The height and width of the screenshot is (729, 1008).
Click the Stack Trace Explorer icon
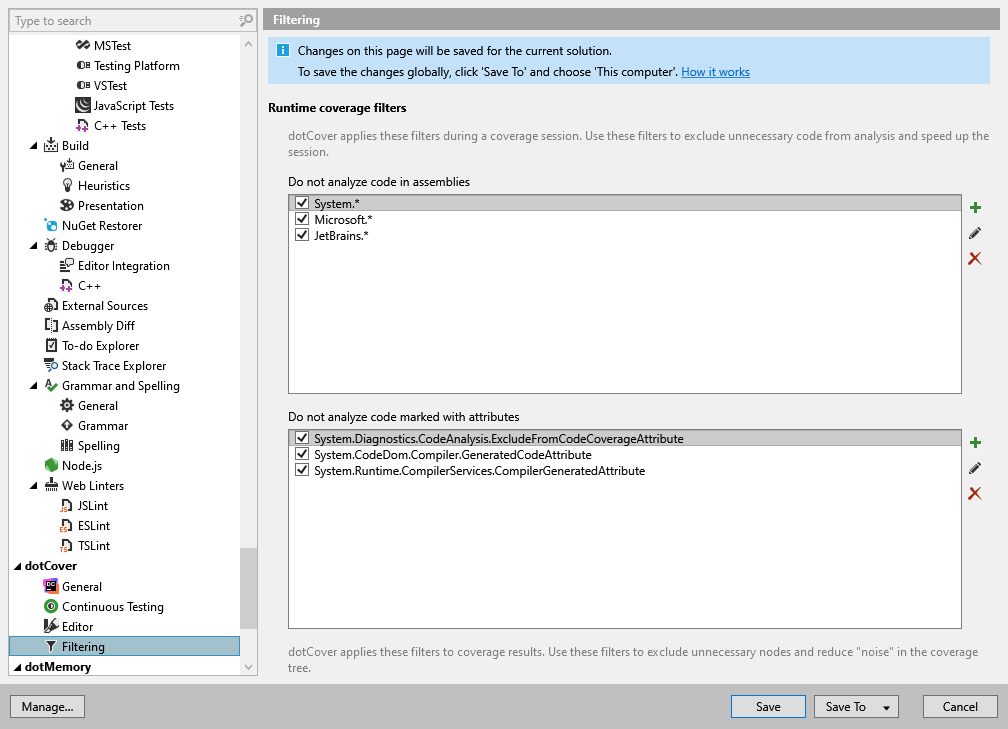[51, 365]
